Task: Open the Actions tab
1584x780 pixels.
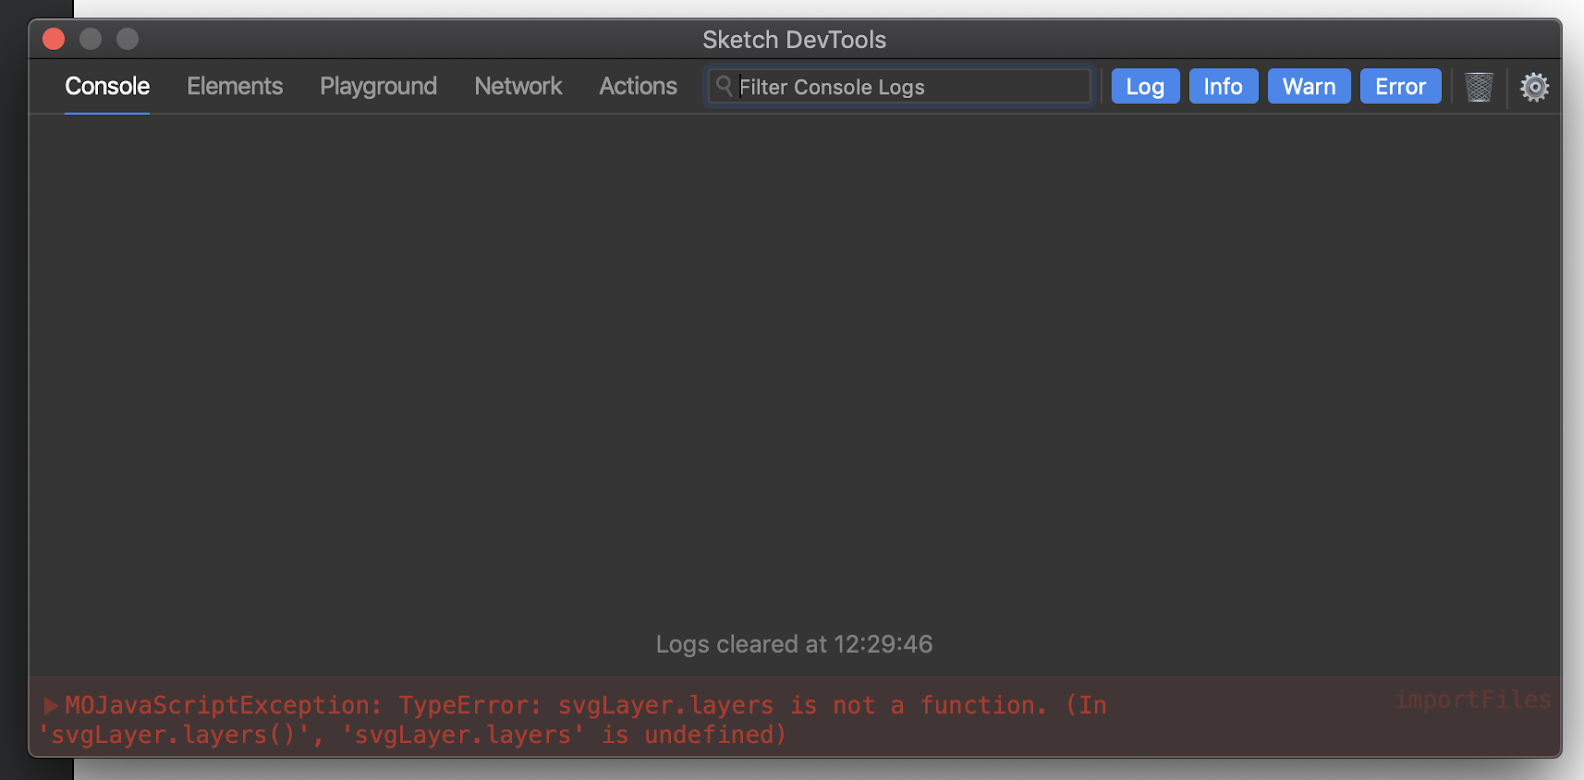Action: pos(638,86)
